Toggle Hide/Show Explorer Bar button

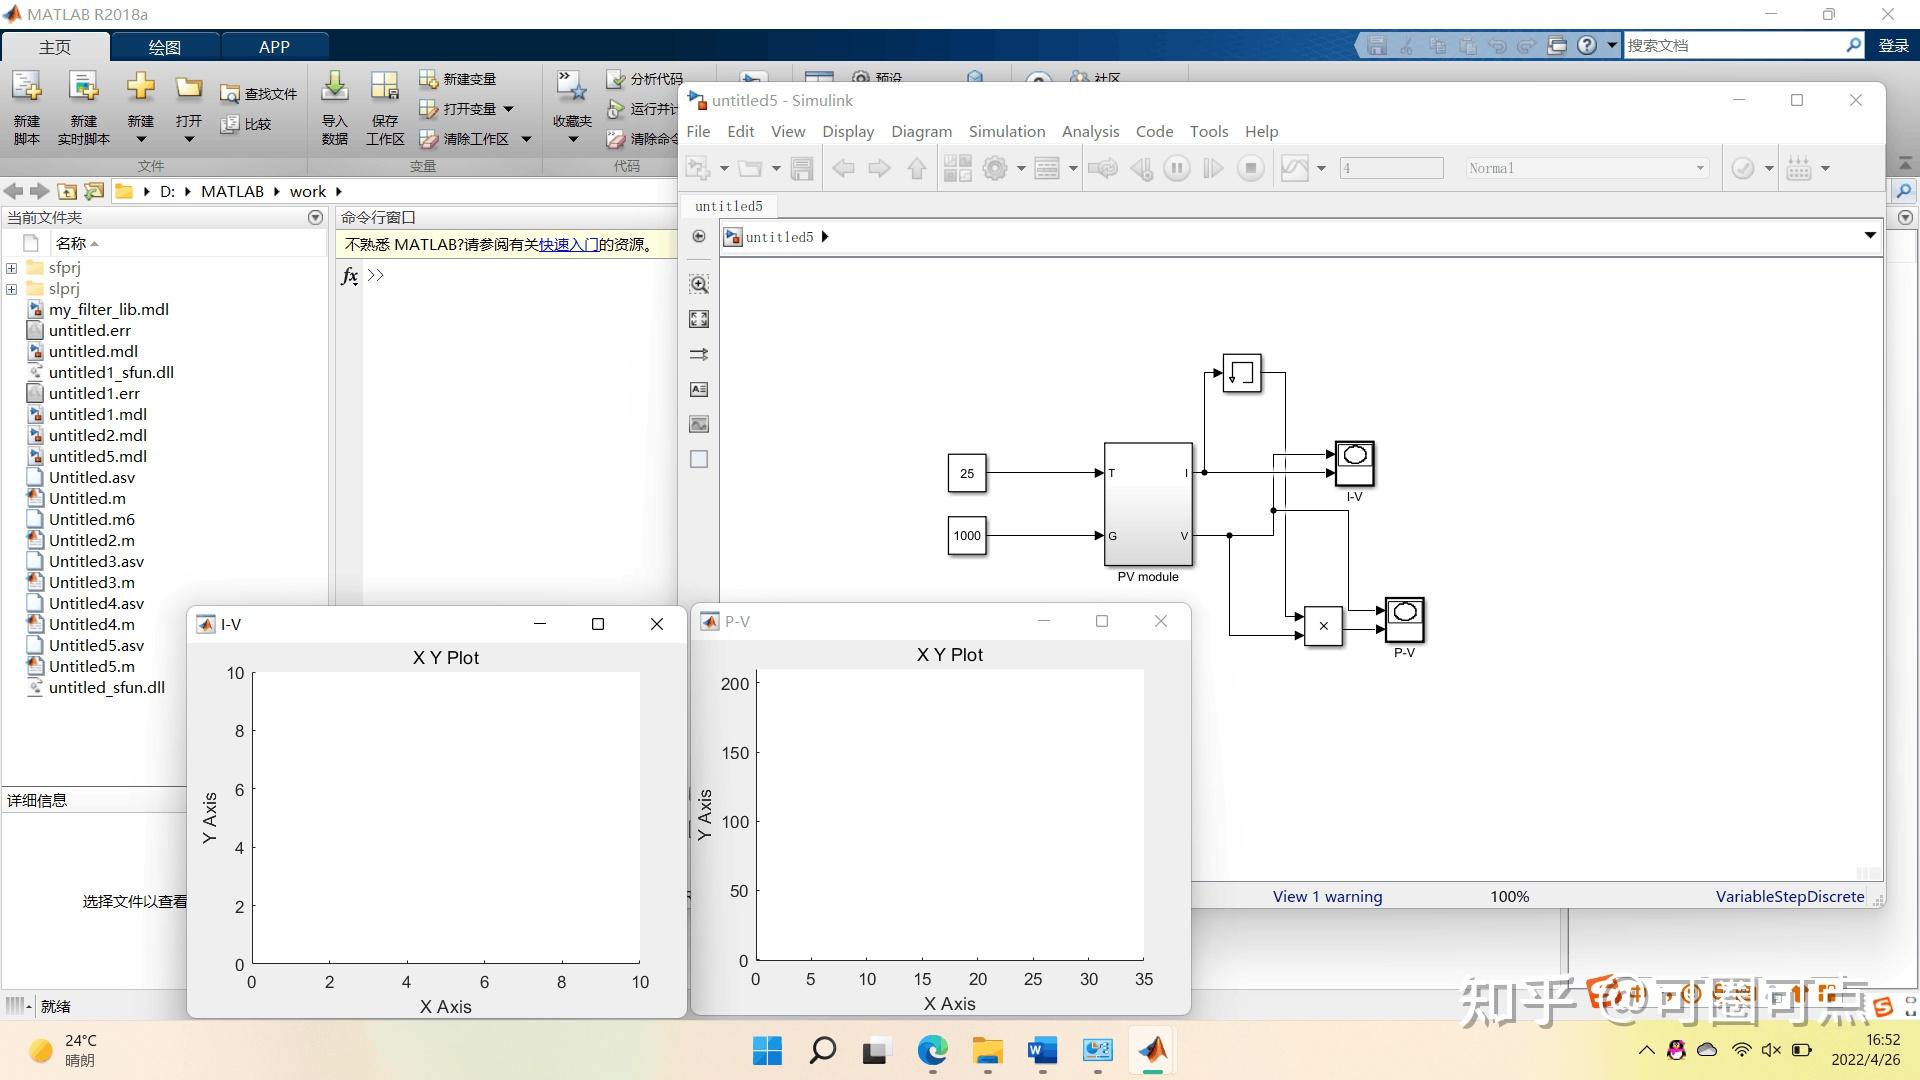click(x=699, y=237)
